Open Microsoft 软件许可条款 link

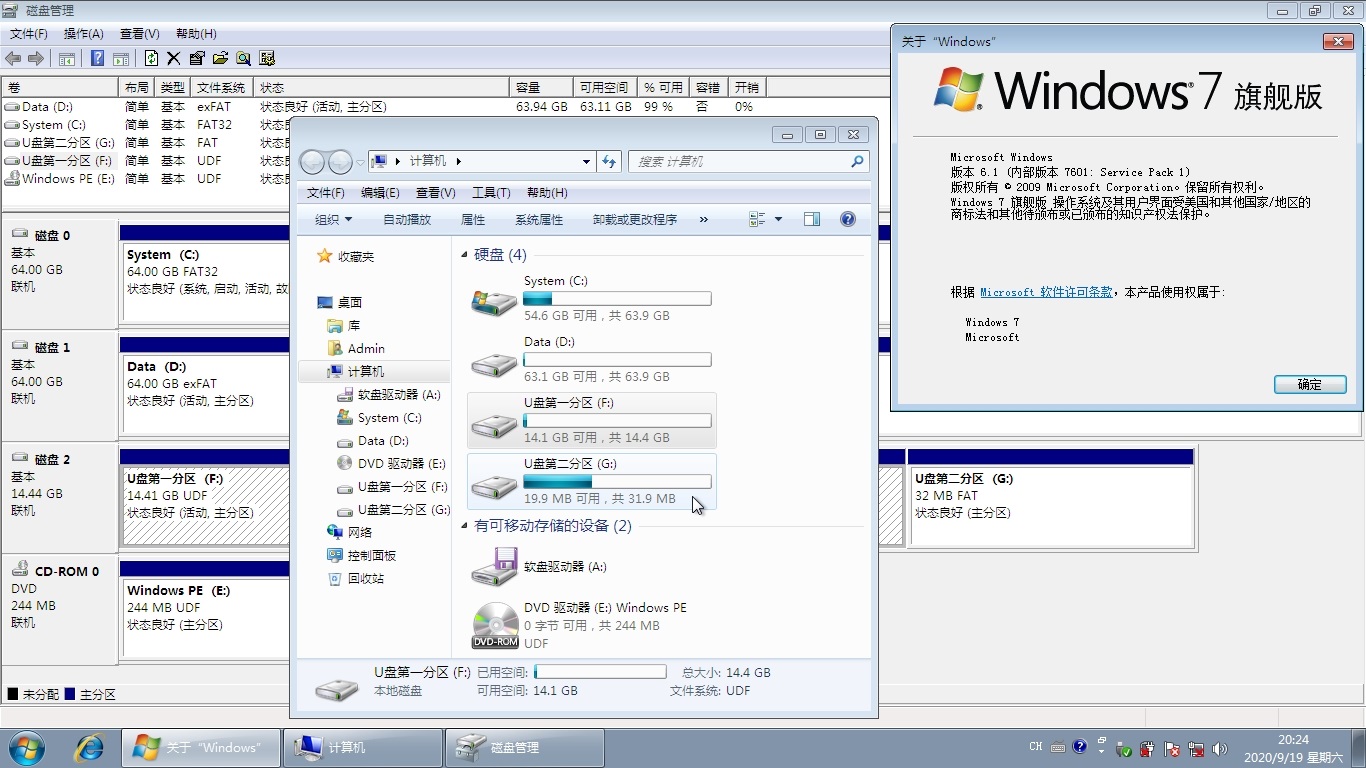1046,292
